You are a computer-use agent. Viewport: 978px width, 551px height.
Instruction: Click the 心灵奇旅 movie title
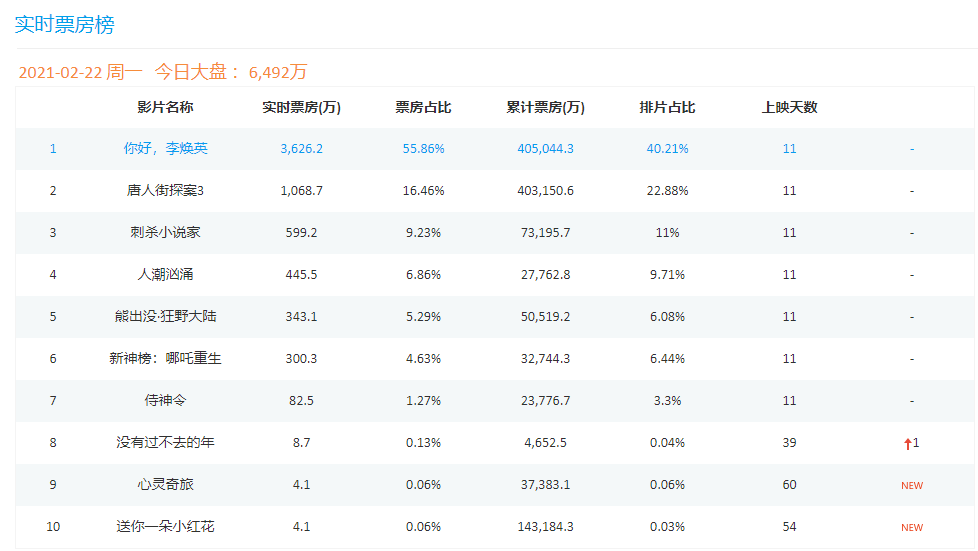pos(165,484)
